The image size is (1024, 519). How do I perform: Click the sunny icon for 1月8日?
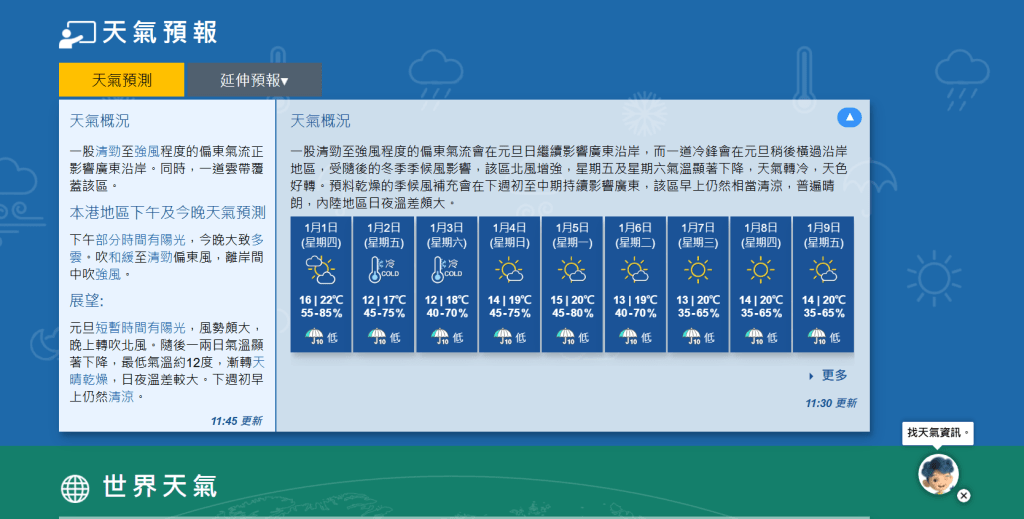760,269
